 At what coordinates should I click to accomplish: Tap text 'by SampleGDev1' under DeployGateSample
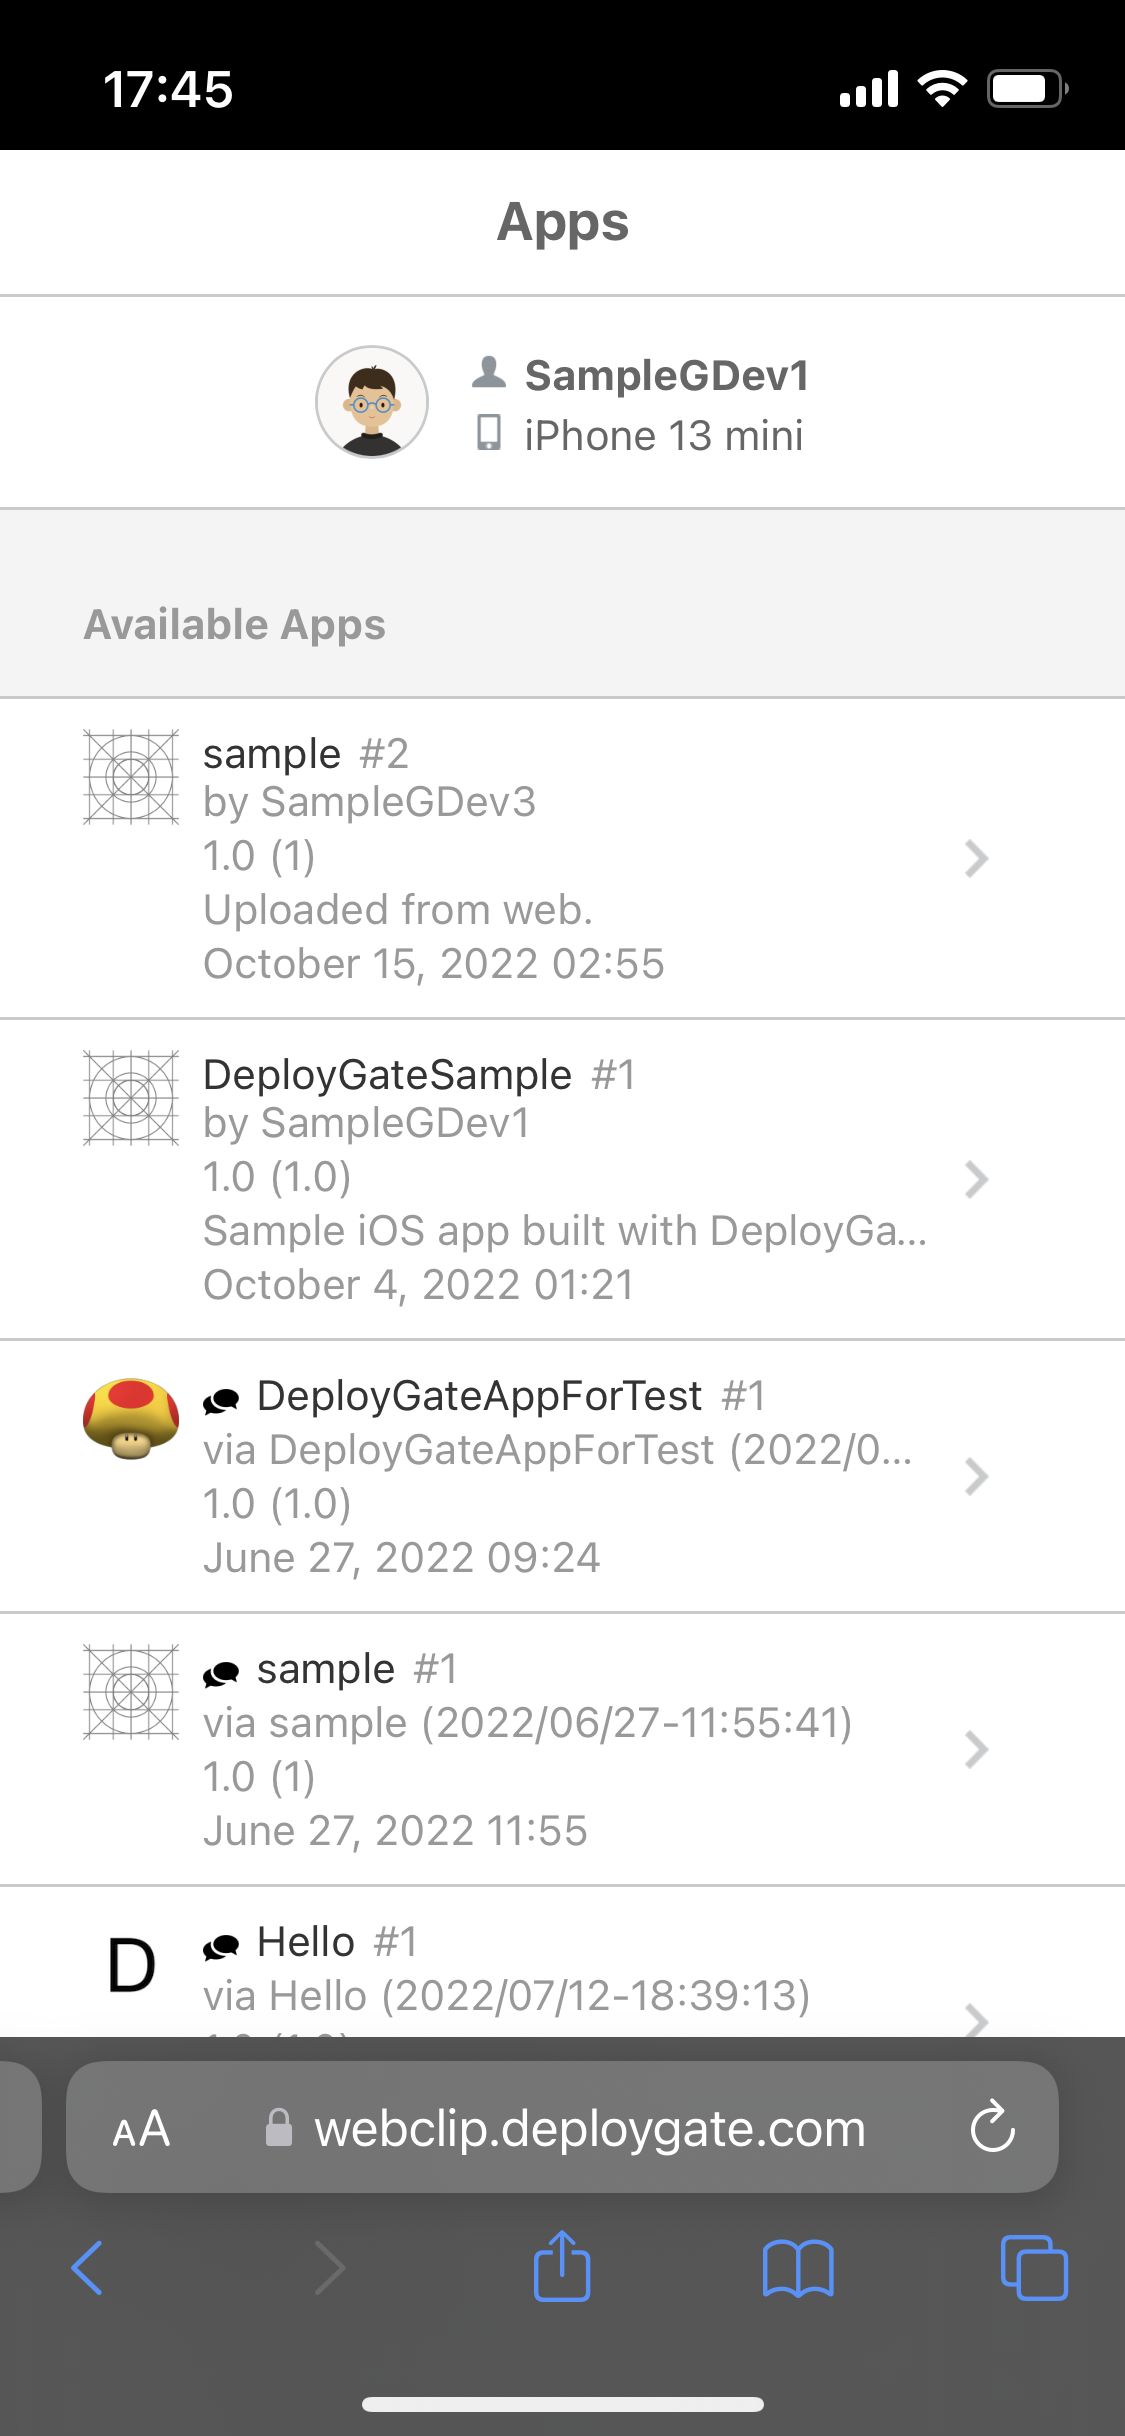(367, 1123)
